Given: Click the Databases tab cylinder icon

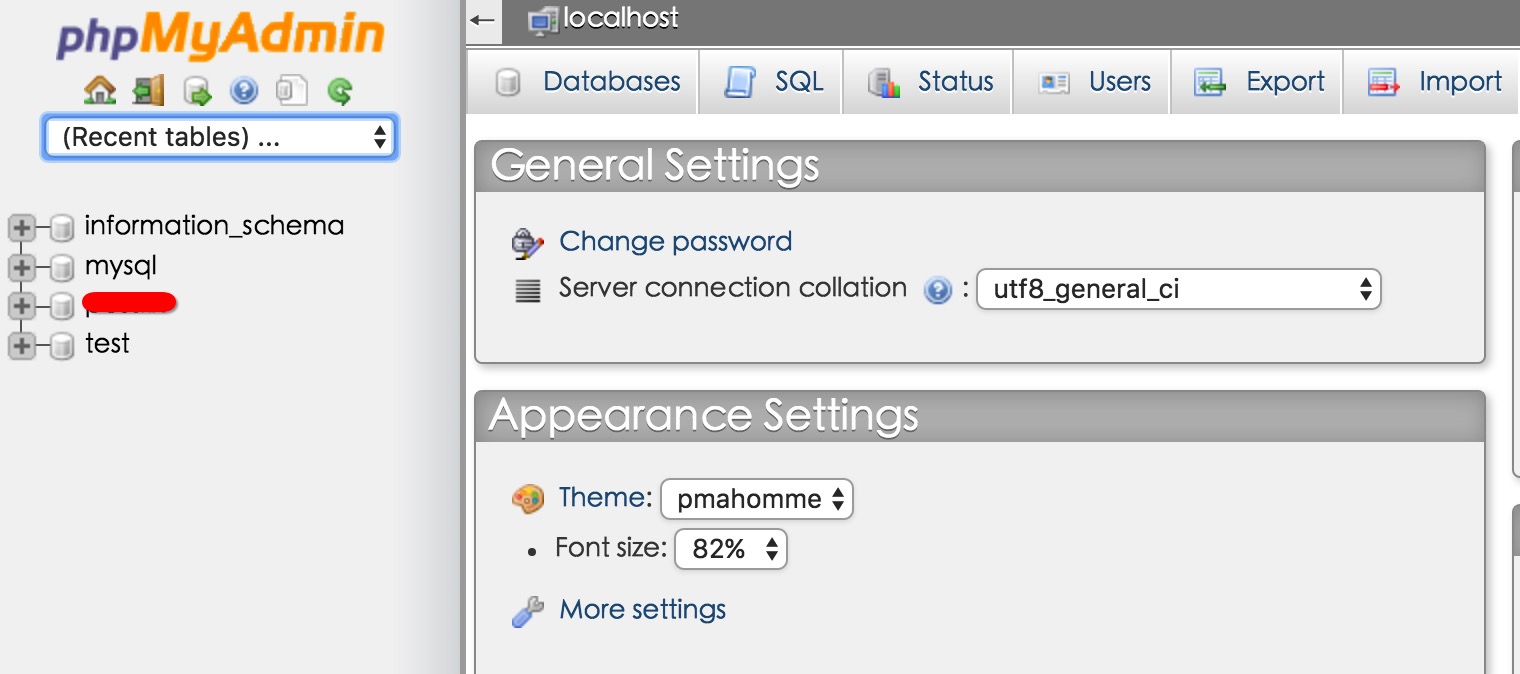Looking at the screenshot, I should click(x=508, y=83).
